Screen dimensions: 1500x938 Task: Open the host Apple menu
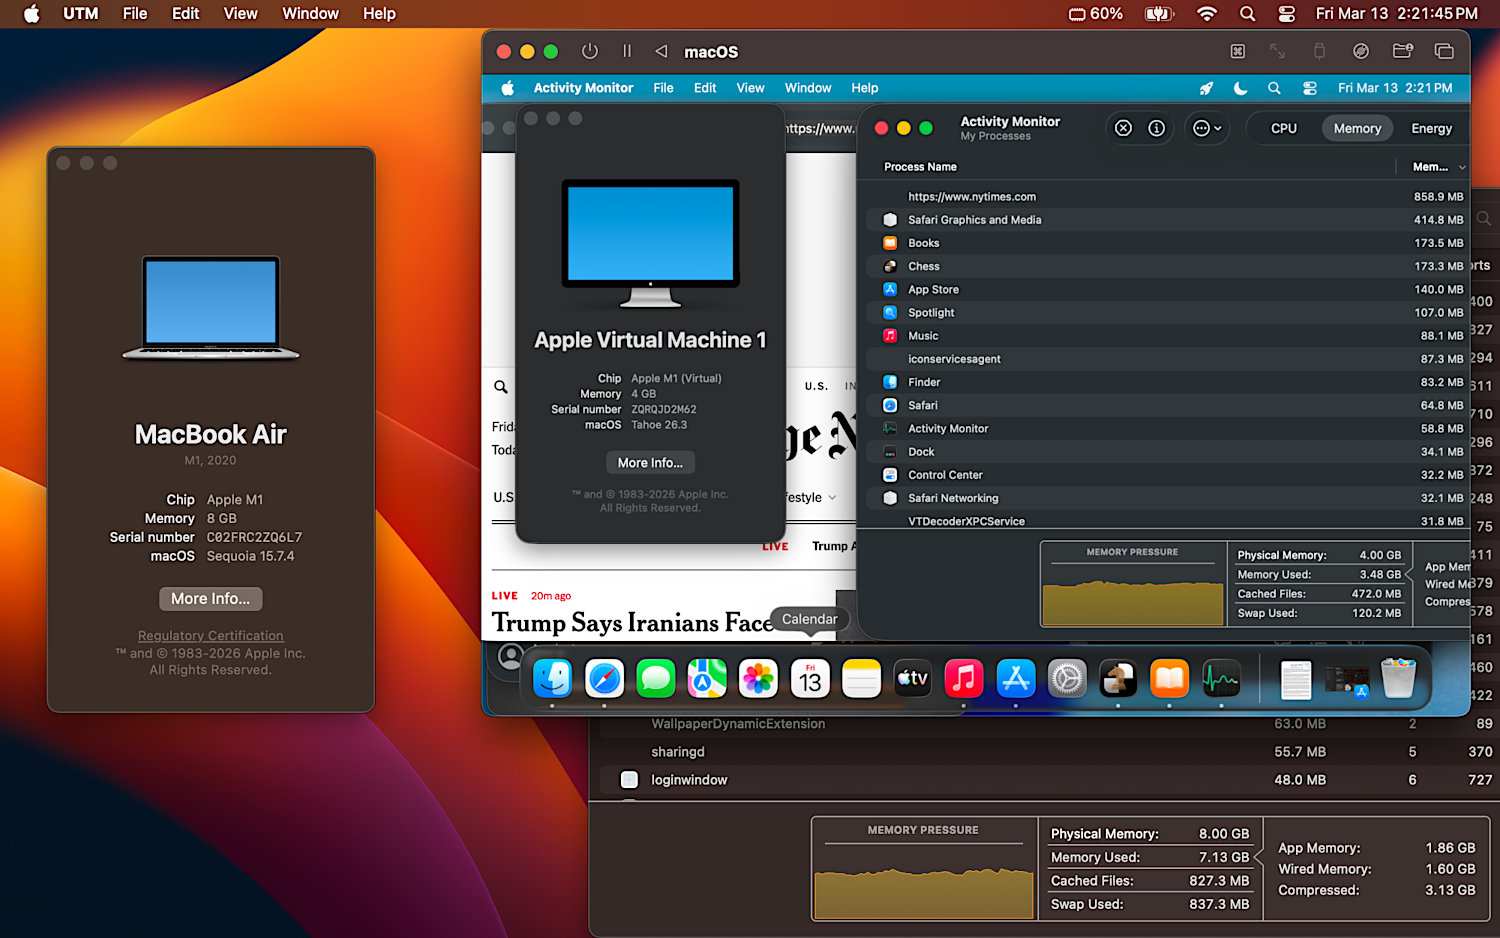(x=32, y=14)
